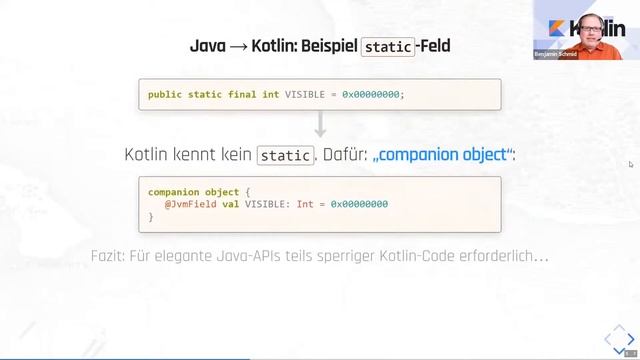The height and width of the screenshot is (360, 640).
Task: Click the Java constant name VISIBLE
Action: (305, 94)
